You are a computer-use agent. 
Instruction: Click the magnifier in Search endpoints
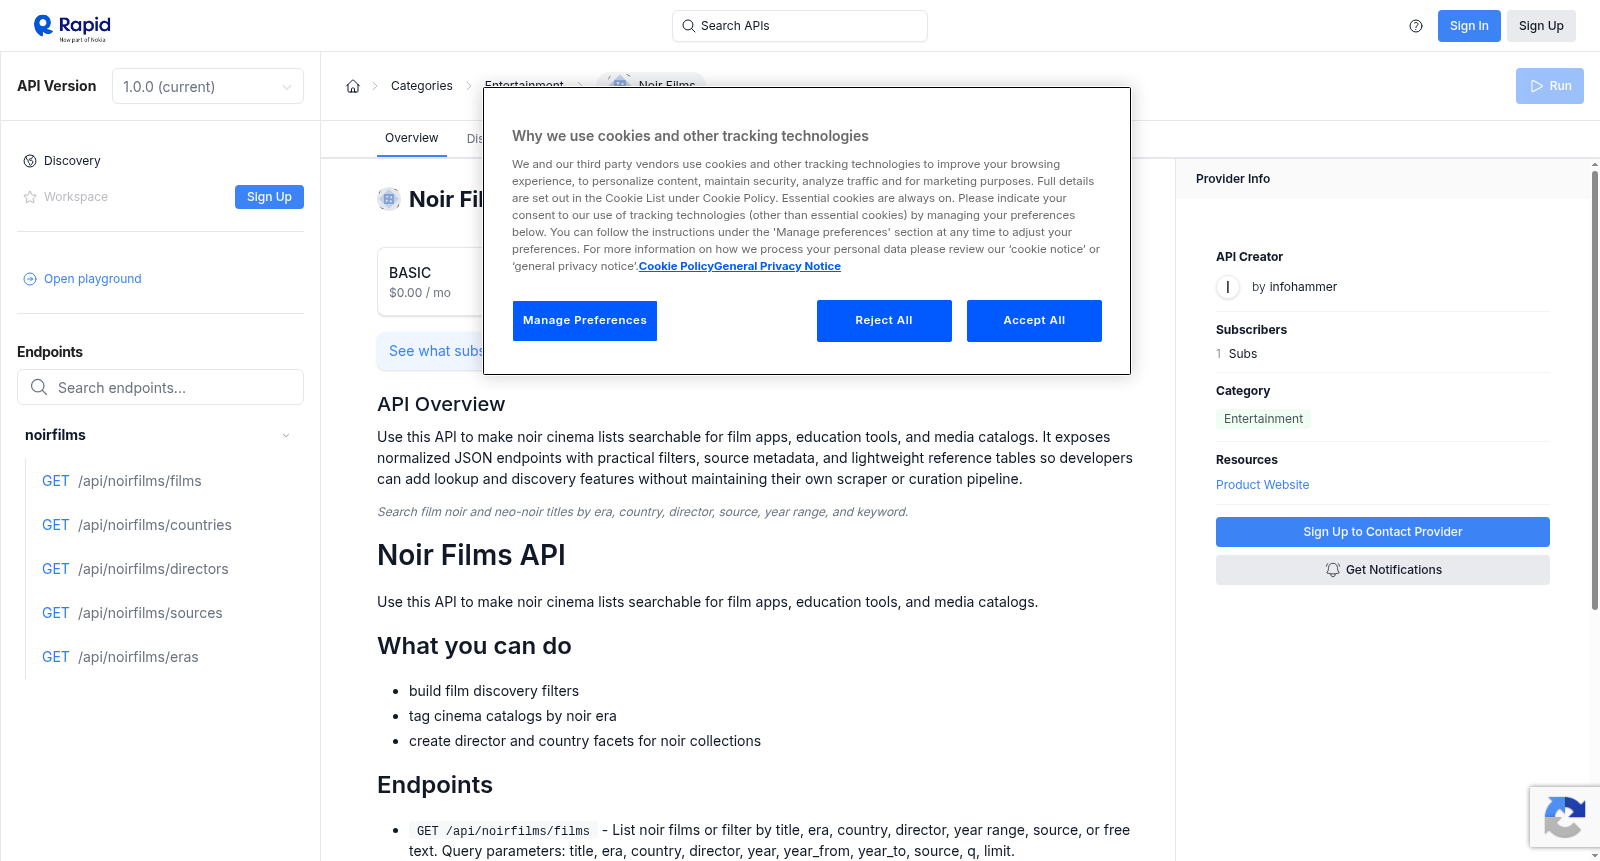coord(39,387)
